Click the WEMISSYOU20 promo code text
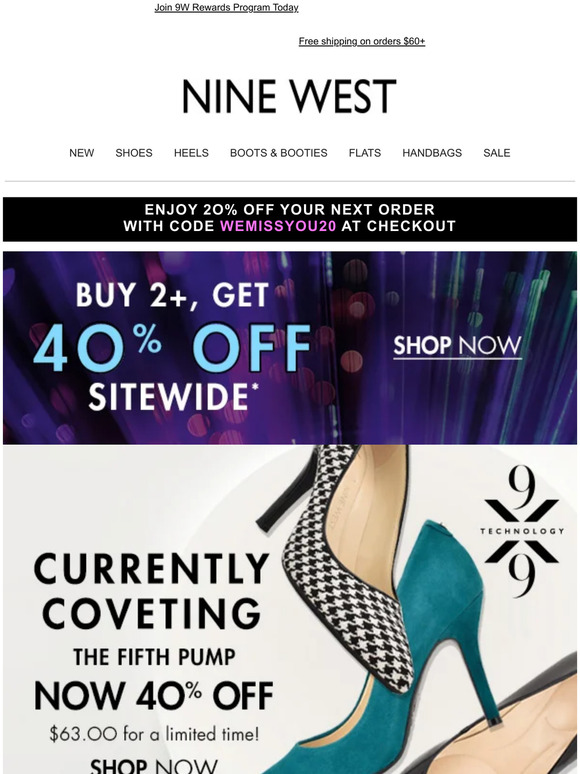 [278, 226]
